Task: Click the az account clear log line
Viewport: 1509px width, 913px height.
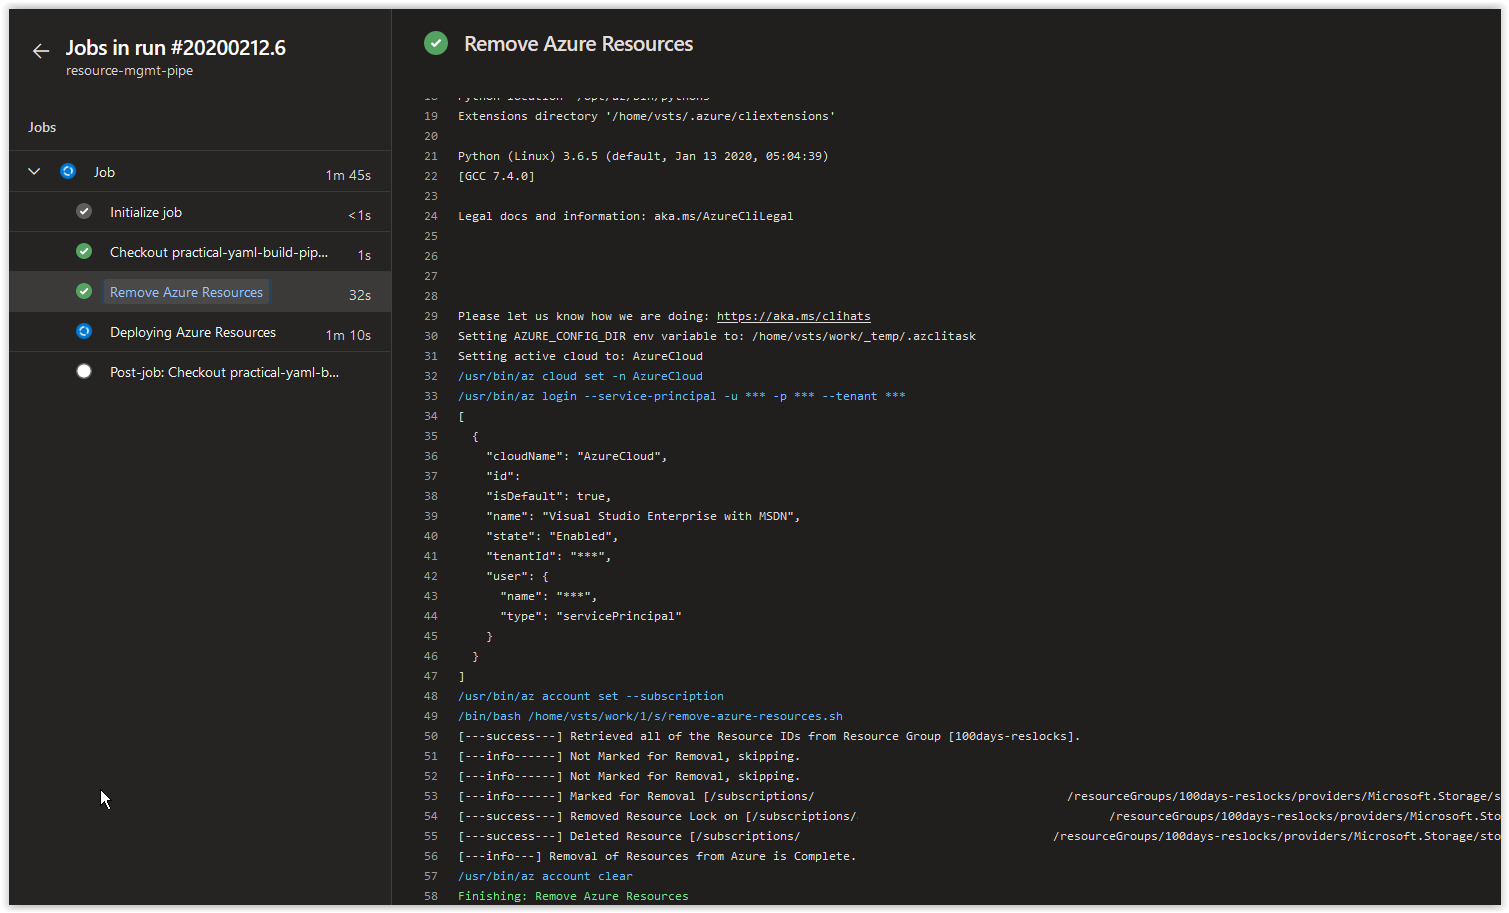Action: 545,876
